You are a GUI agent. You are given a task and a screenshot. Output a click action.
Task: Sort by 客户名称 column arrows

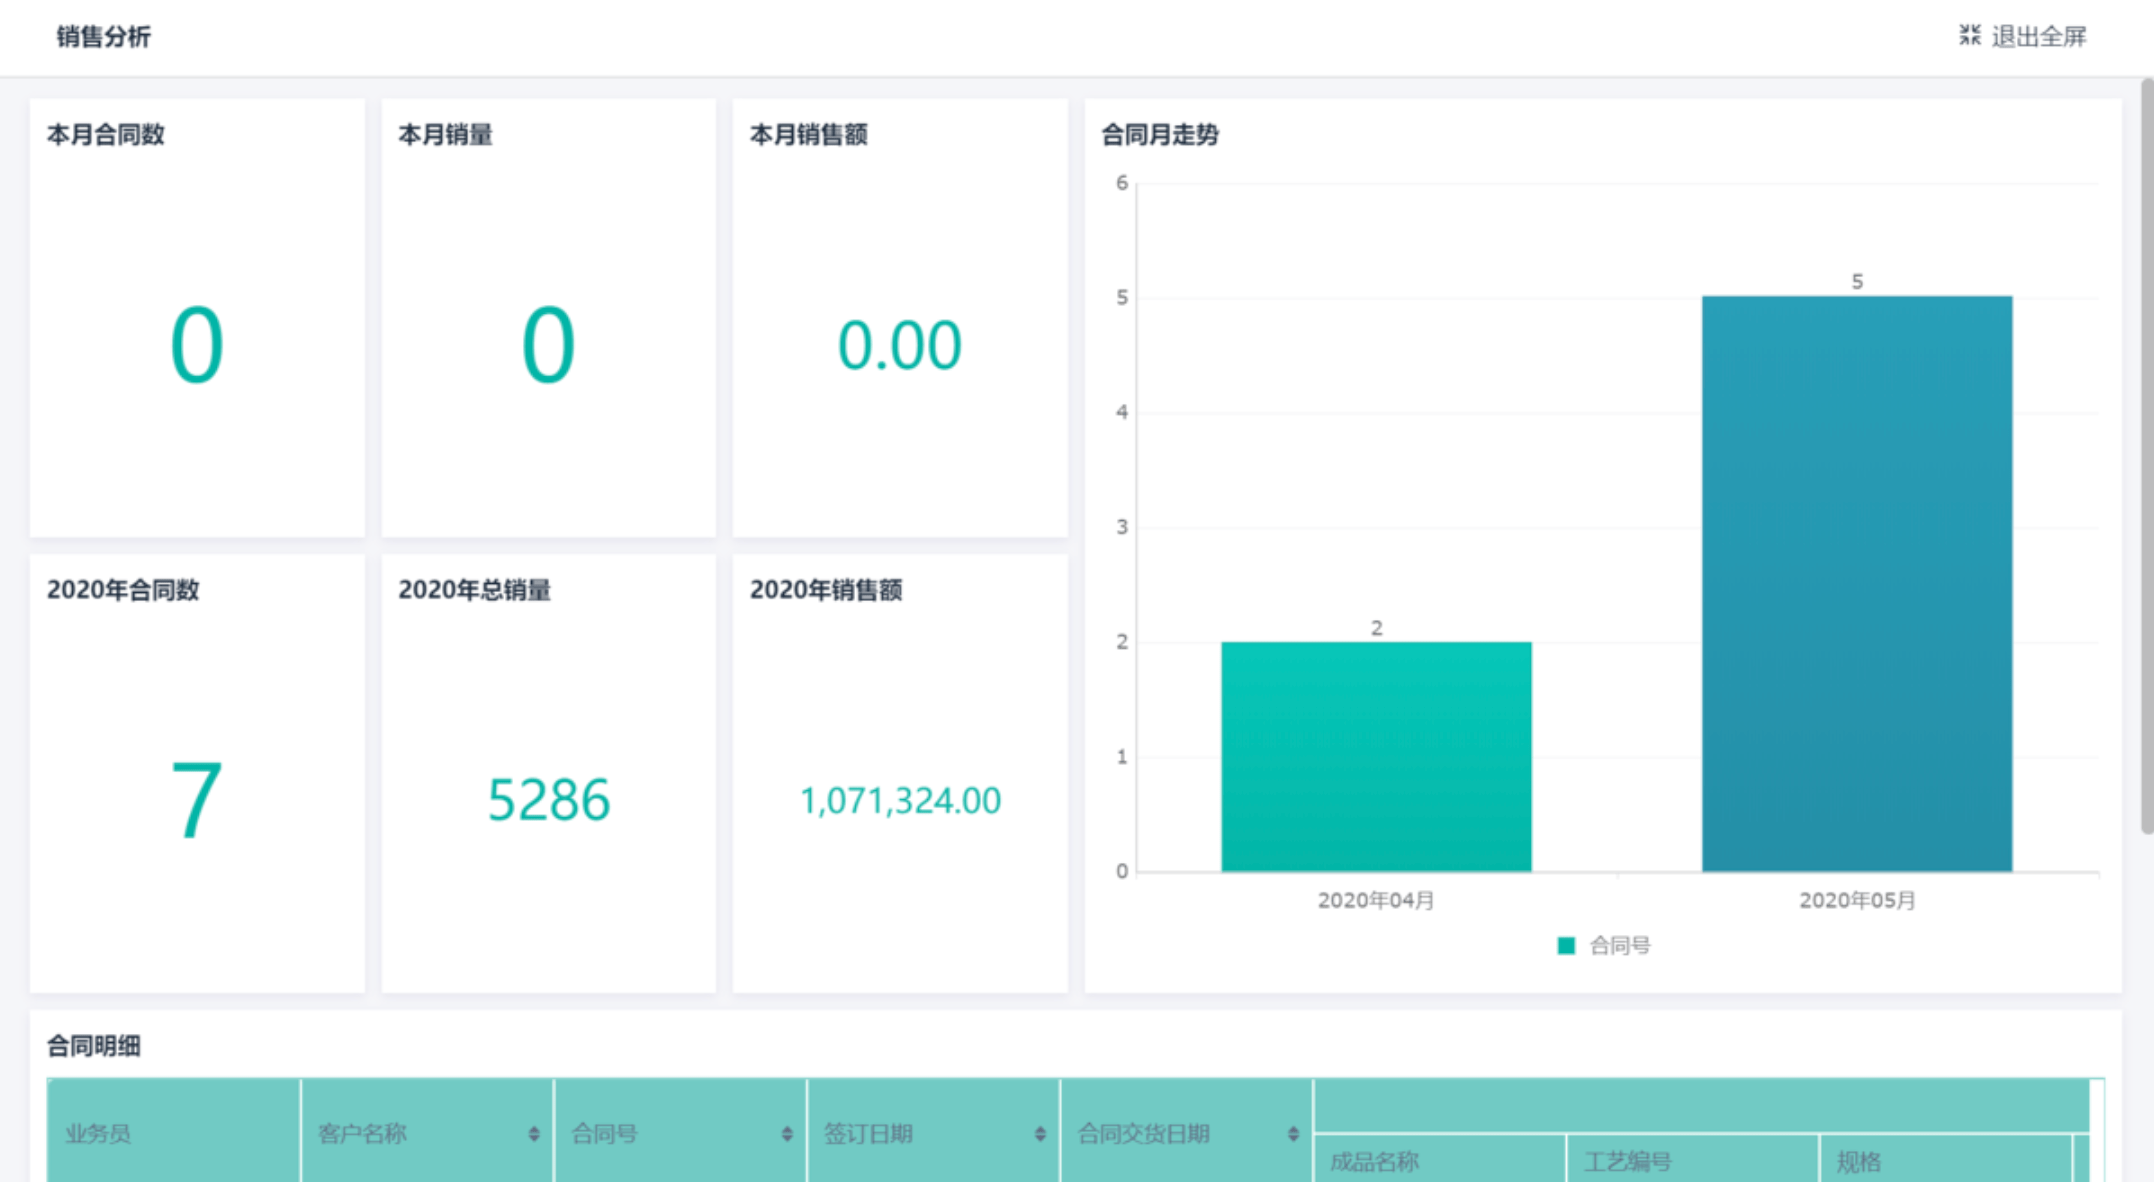coord(534,1134)
